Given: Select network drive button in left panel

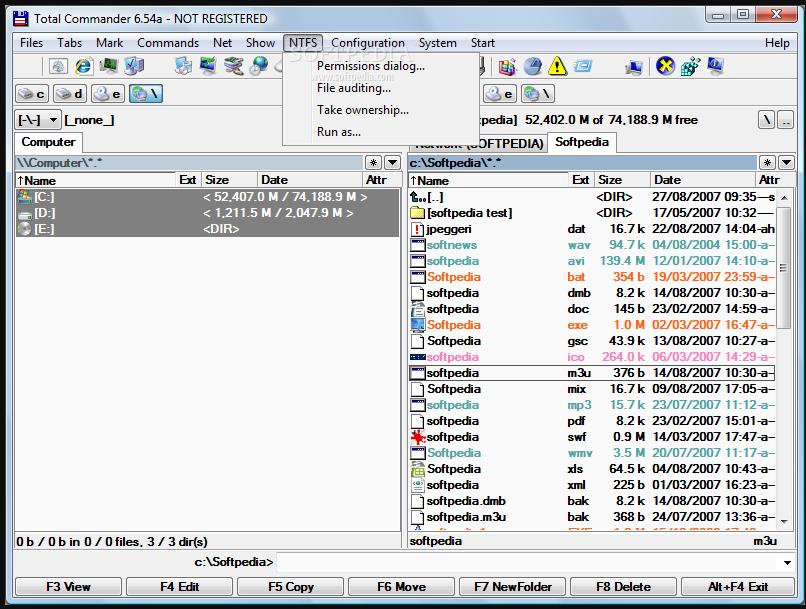Looking at the screenshot, I should coord(146,94).
